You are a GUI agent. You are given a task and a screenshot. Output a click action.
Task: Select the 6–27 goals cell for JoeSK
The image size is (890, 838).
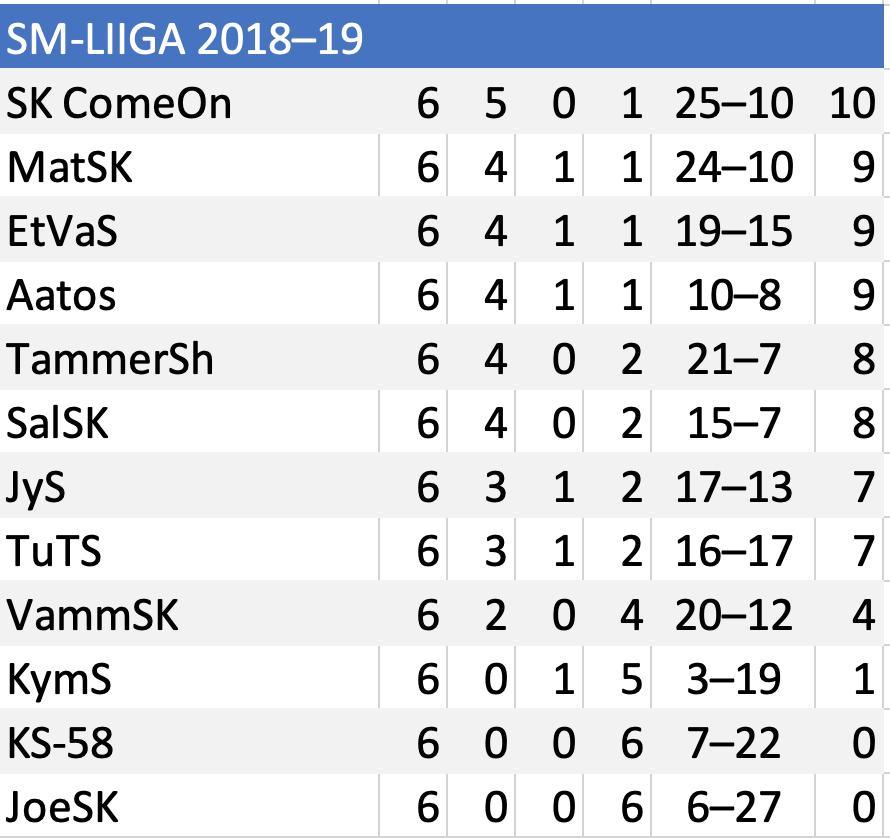pos(734,808)
